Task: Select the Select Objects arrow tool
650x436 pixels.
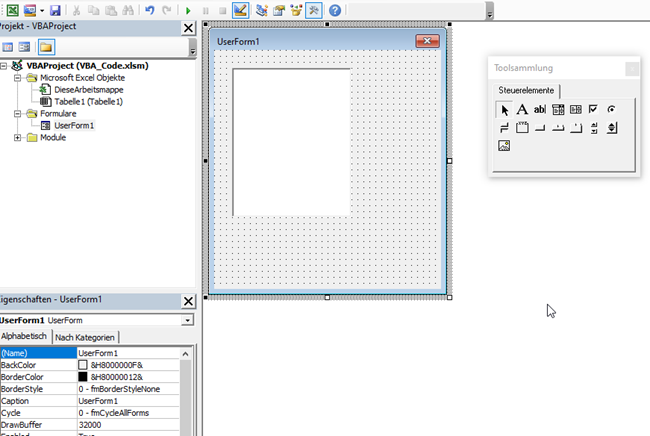Action: click(504, 110)
